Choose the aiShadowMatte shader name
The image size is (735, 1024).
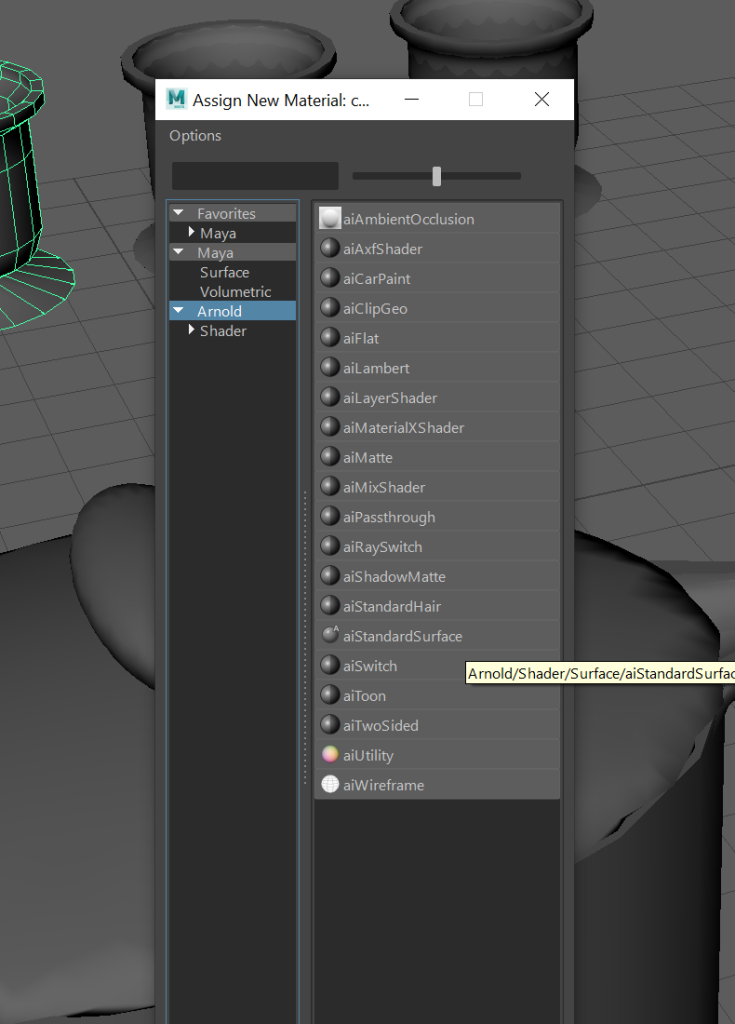(395, 577)
